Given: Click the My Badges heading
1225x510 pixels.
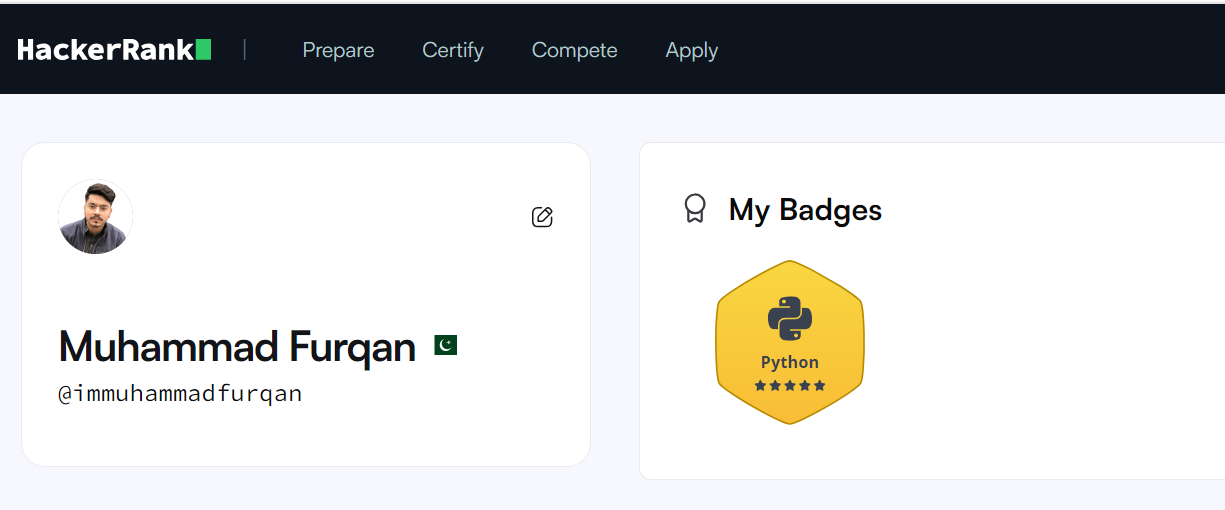Looking at the screenshot, I should pyautogui.click(x=805, y=210).
